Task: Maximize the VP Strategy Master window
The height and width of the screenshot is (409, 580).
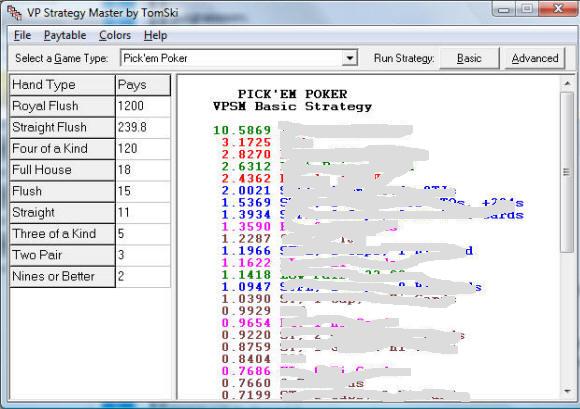Action: 527,9
